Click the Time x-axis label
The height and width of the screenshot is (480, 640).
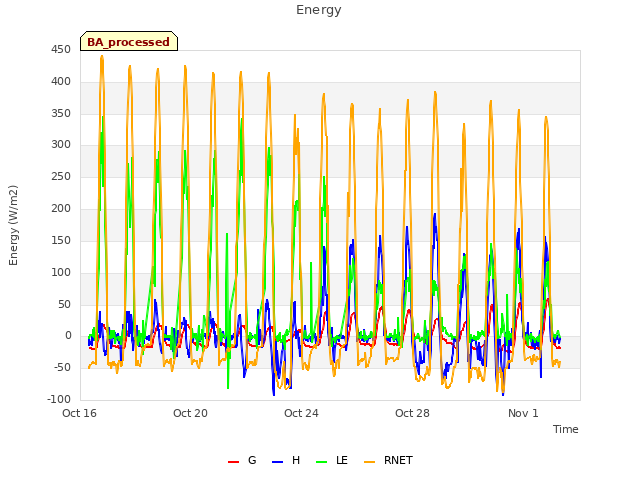pos(566,429)
